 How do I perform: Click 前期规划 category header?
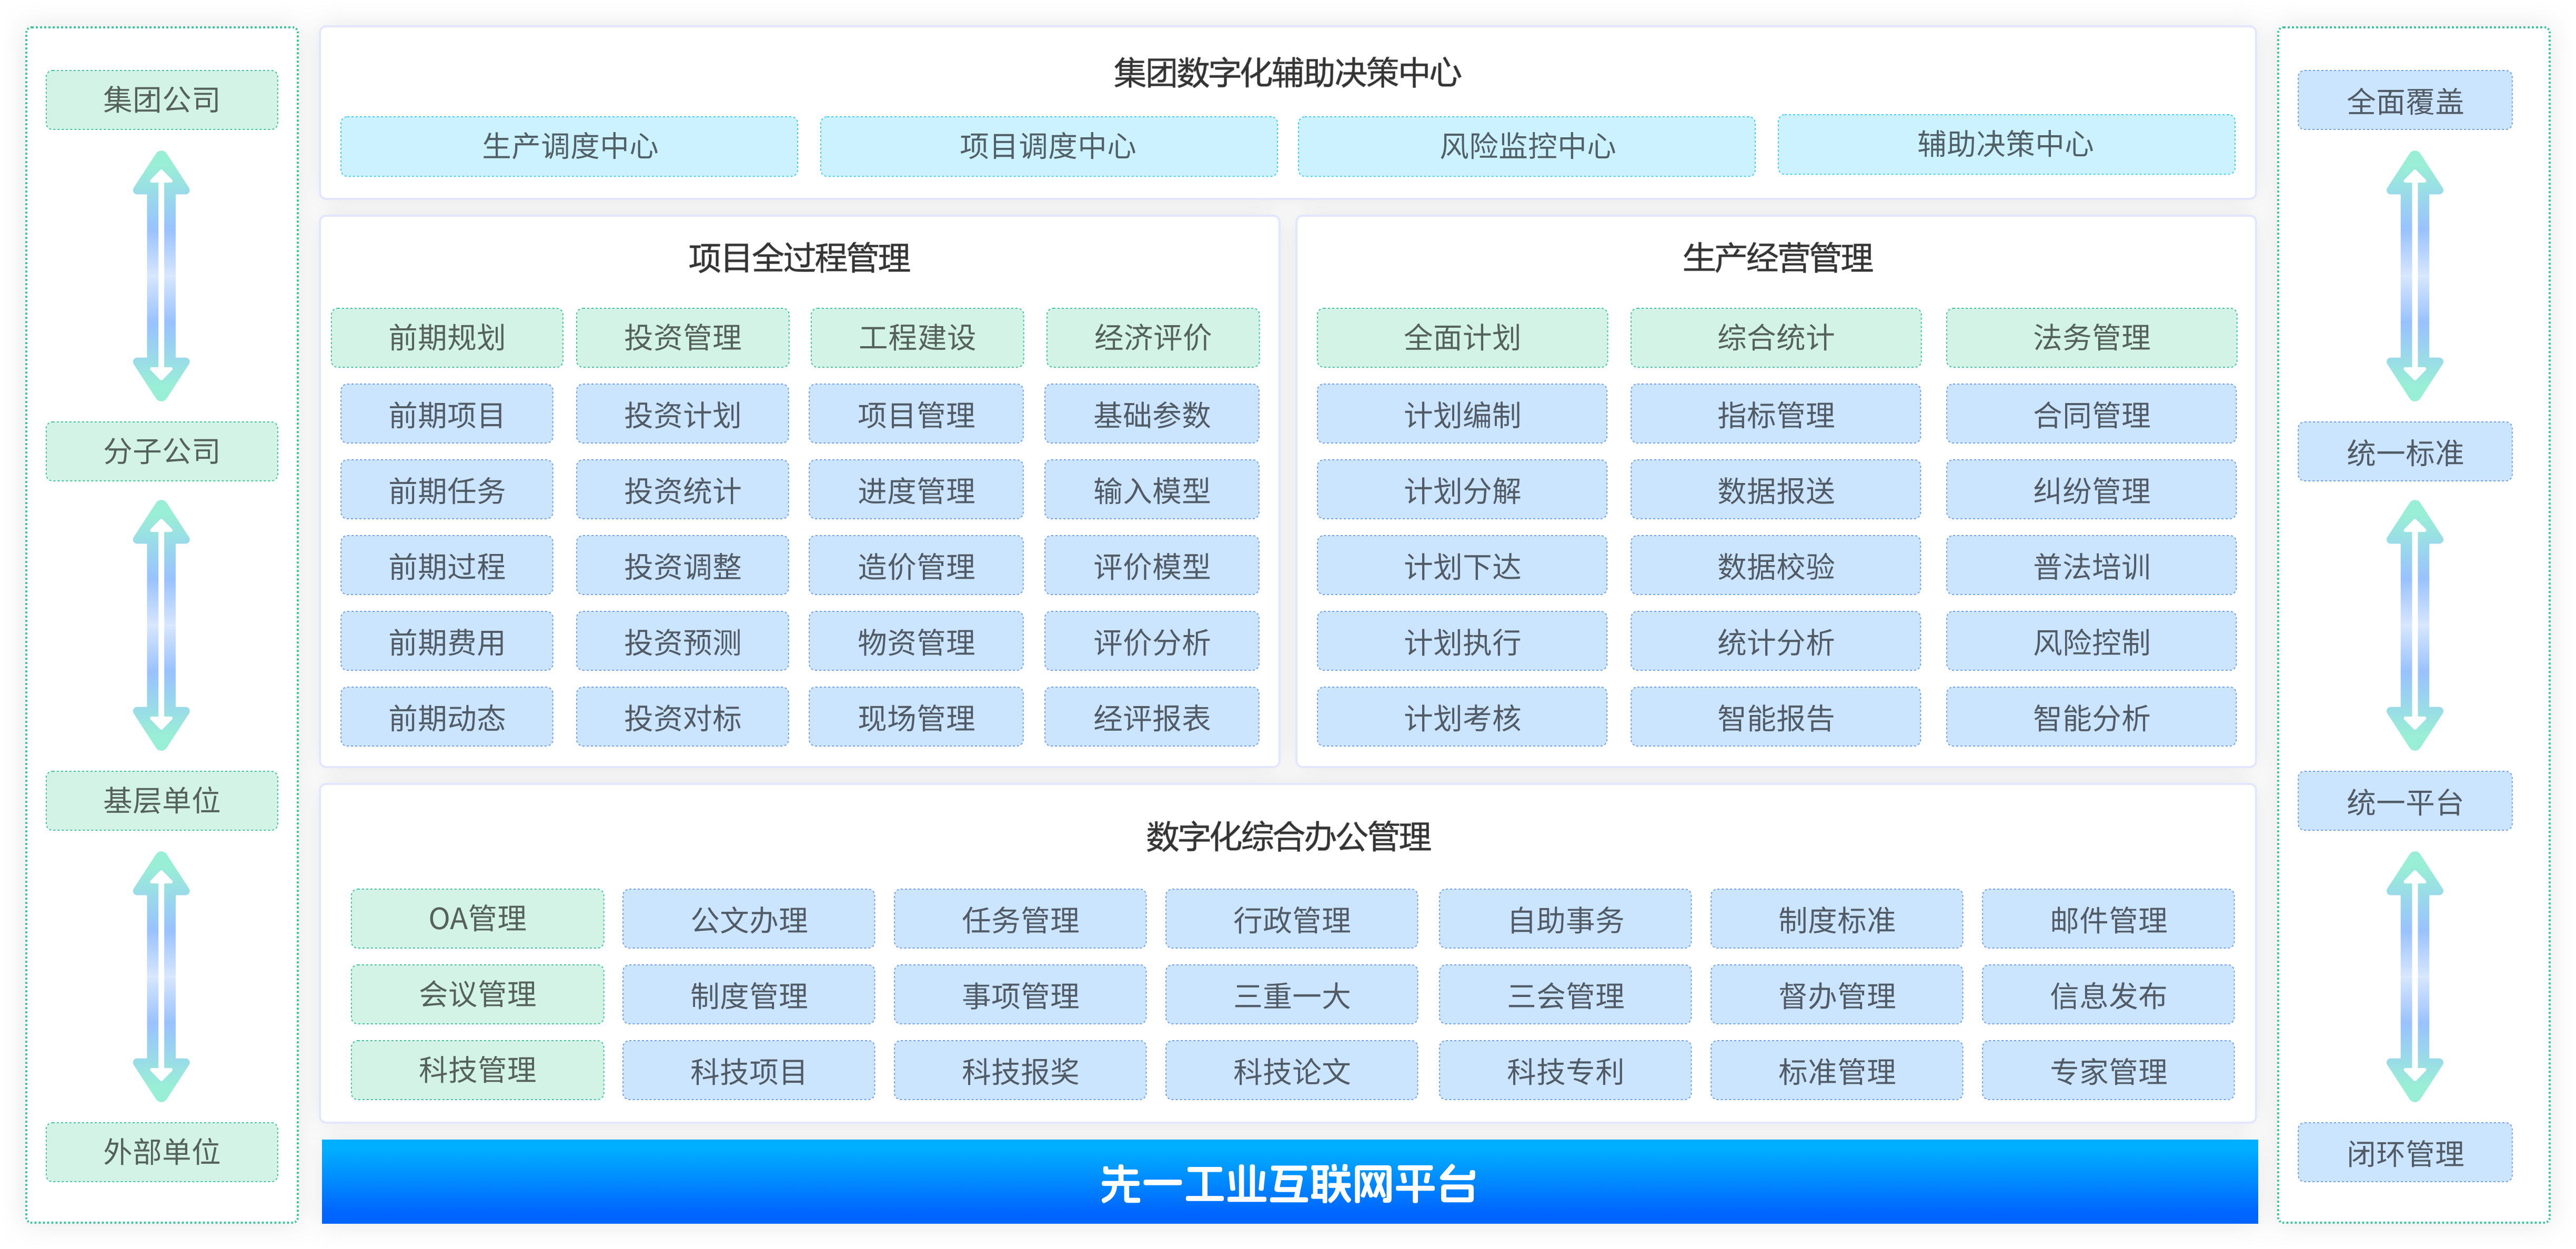pyautogui.click(x=447, y=338)
